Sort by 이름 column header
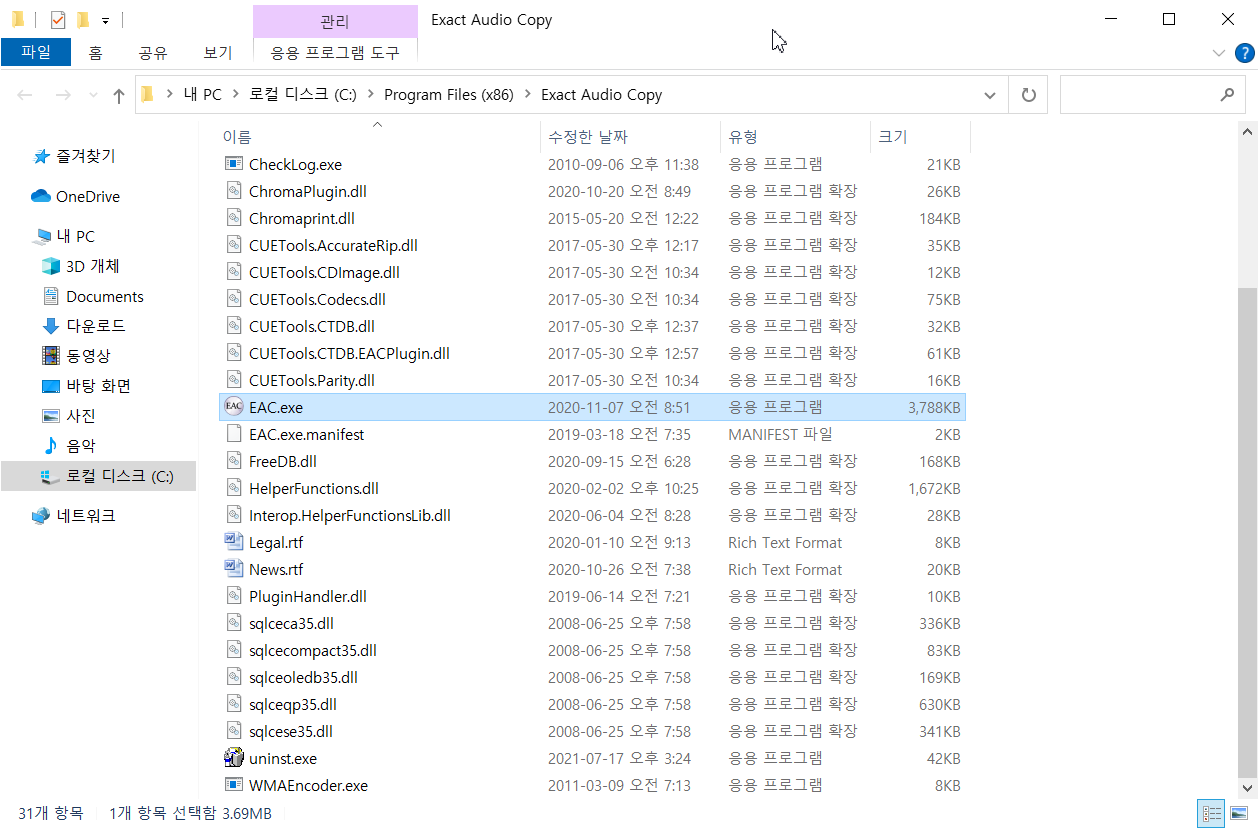The image size is (1259, 829). click(x=378, y=136)
